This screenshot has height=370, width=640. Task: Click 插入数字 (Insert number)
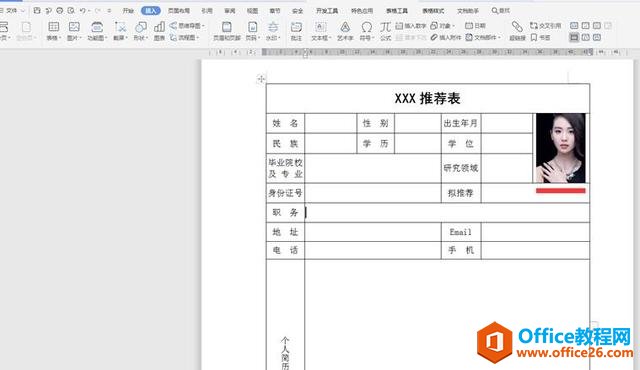411,26
